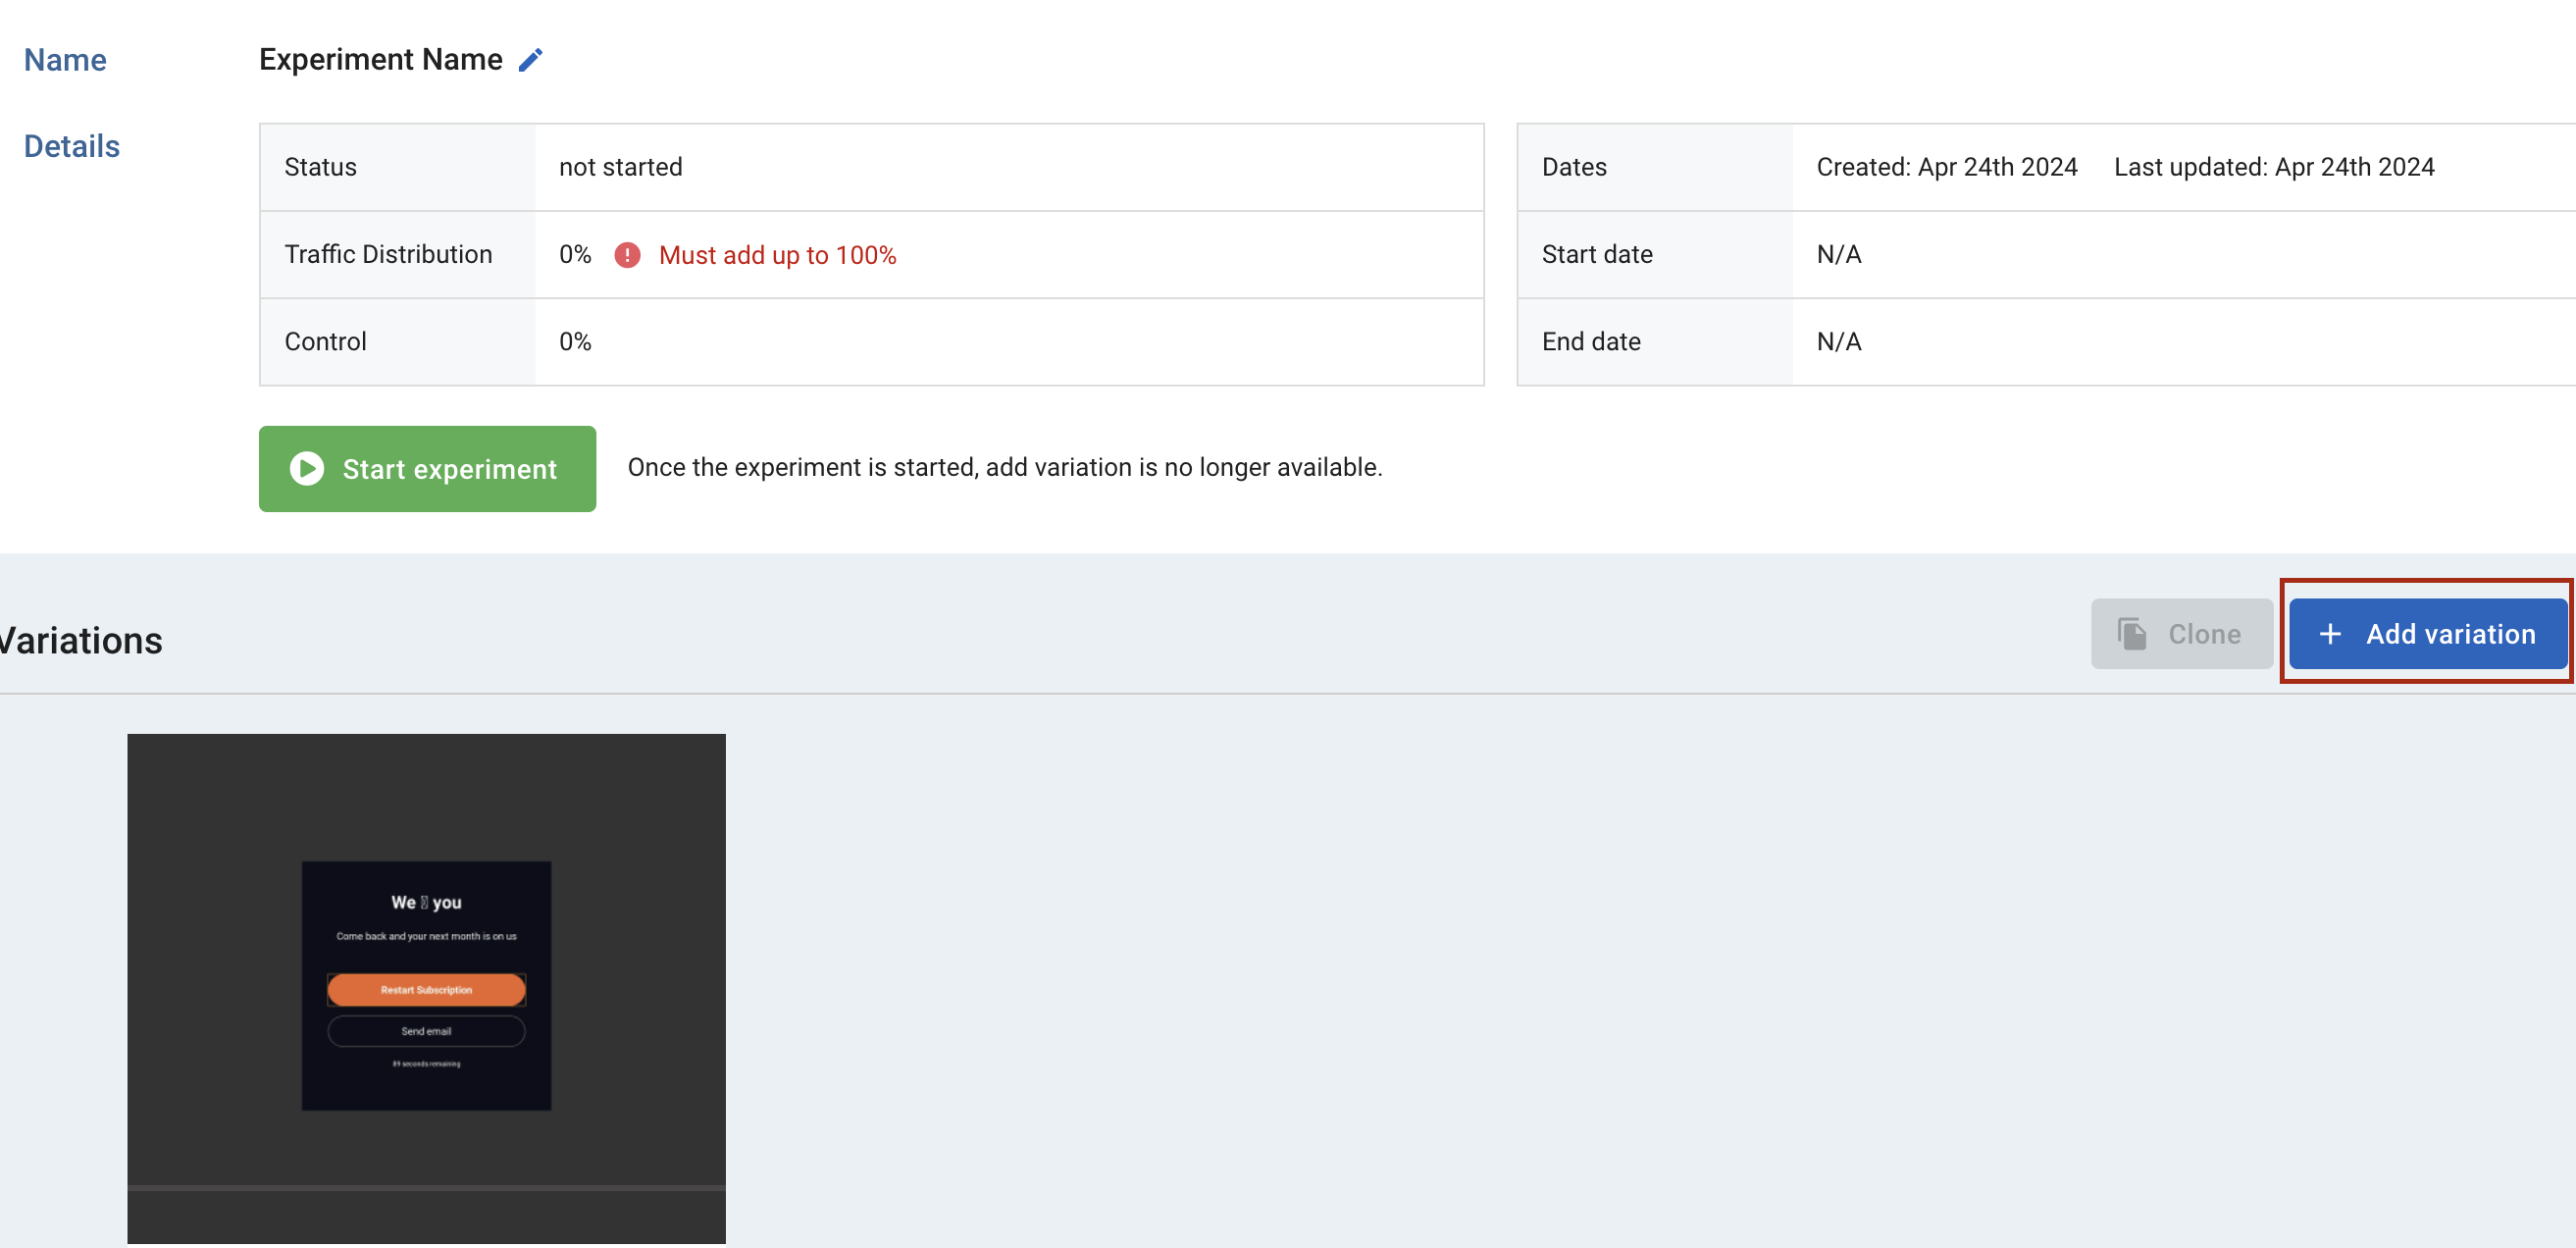Click Send email in the variation preview
Image resolution: width=2576 pixels, height=1248 pixels.
[426, 1031]
